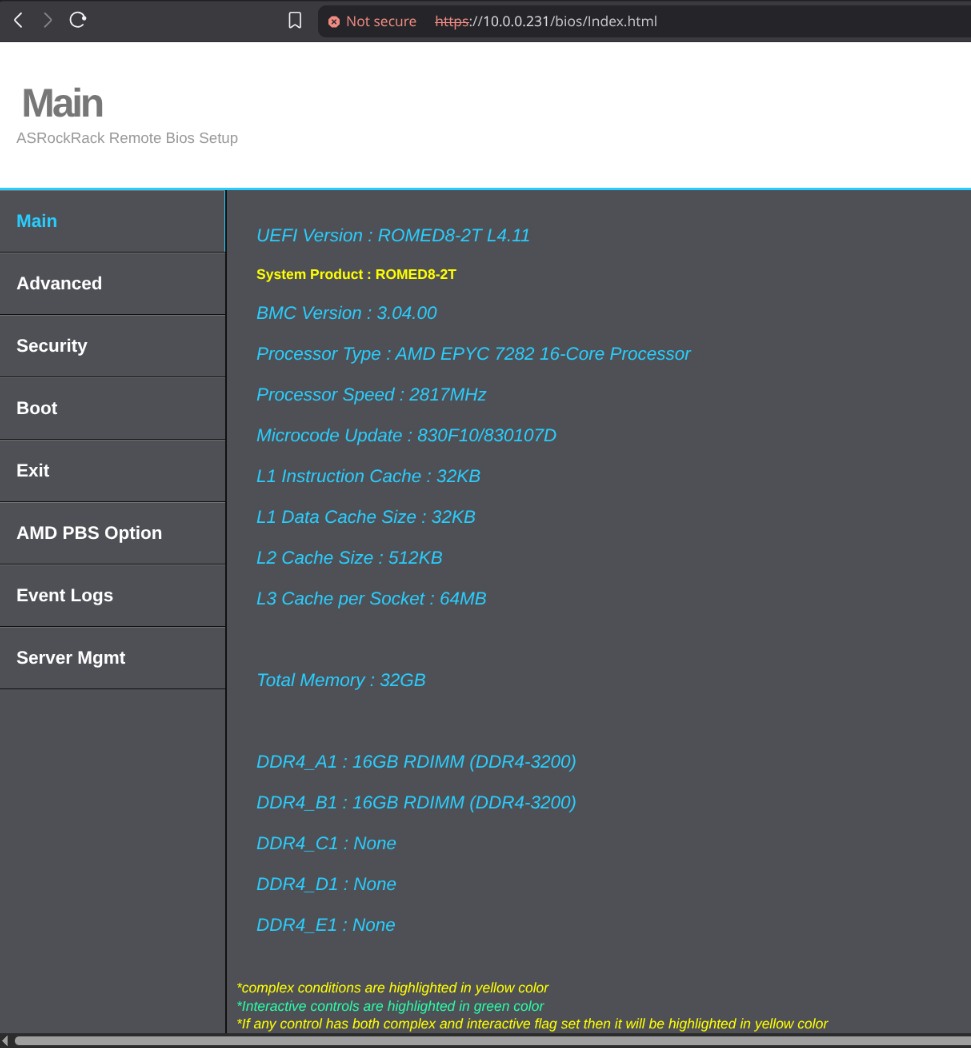This screenshot has width=971, height=1048.
Task: Click the UEFI Version line
Action: (393, 236)
